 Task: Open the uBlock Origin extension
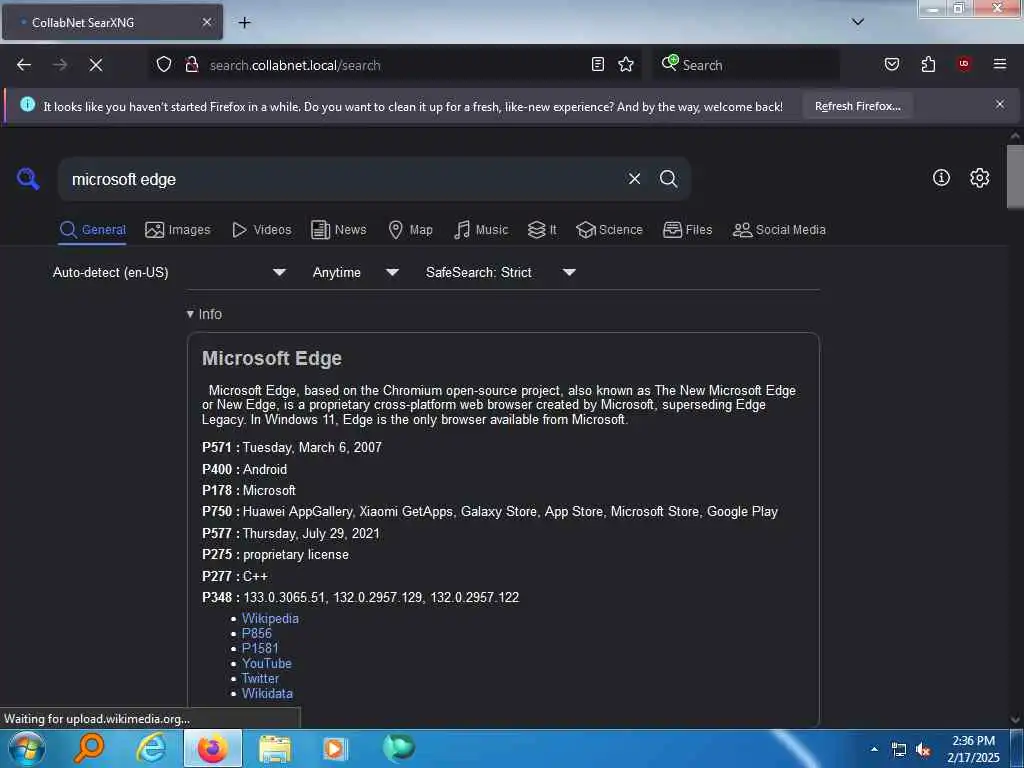964,64
